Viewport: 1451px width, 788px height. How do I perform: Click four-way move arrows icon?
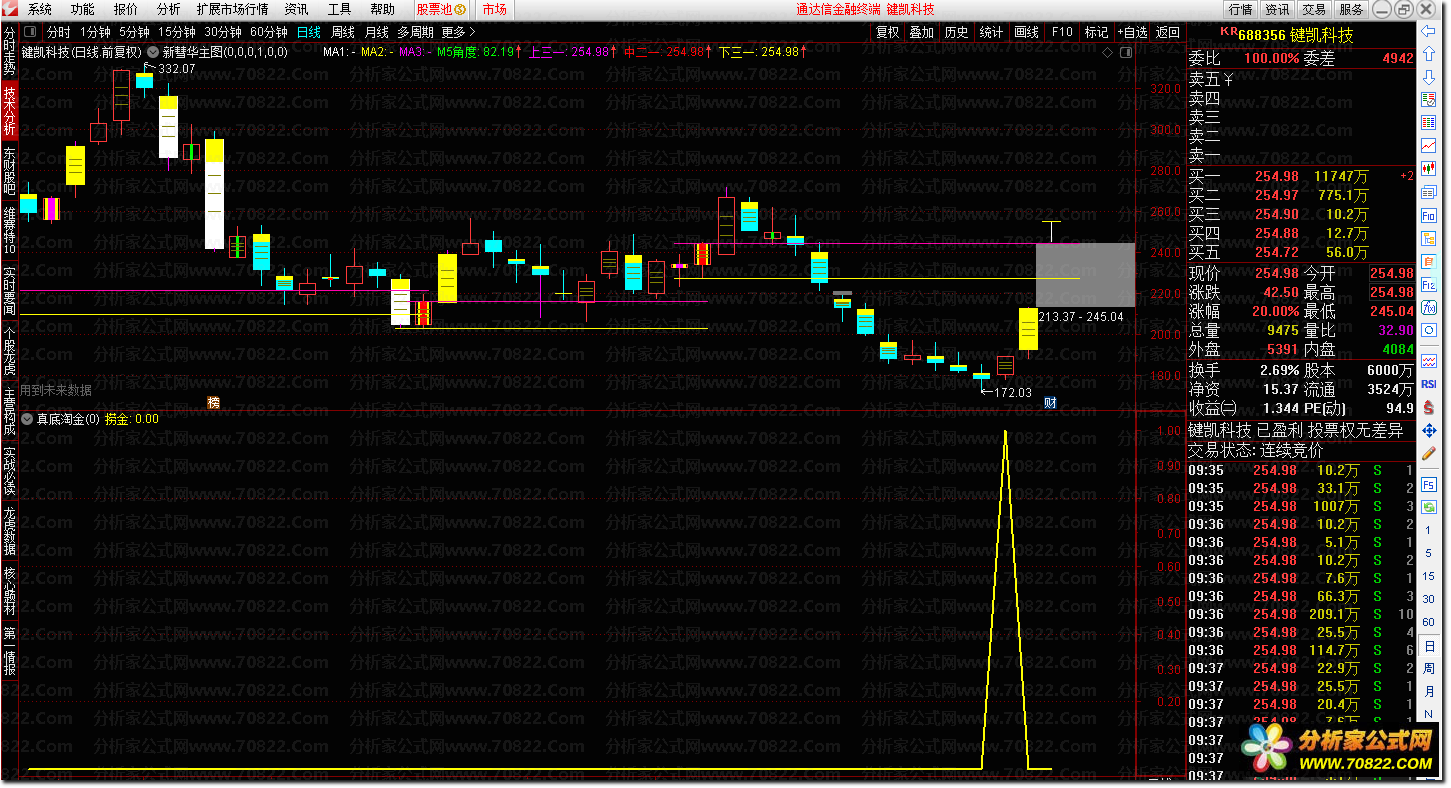click(1428, 430)
